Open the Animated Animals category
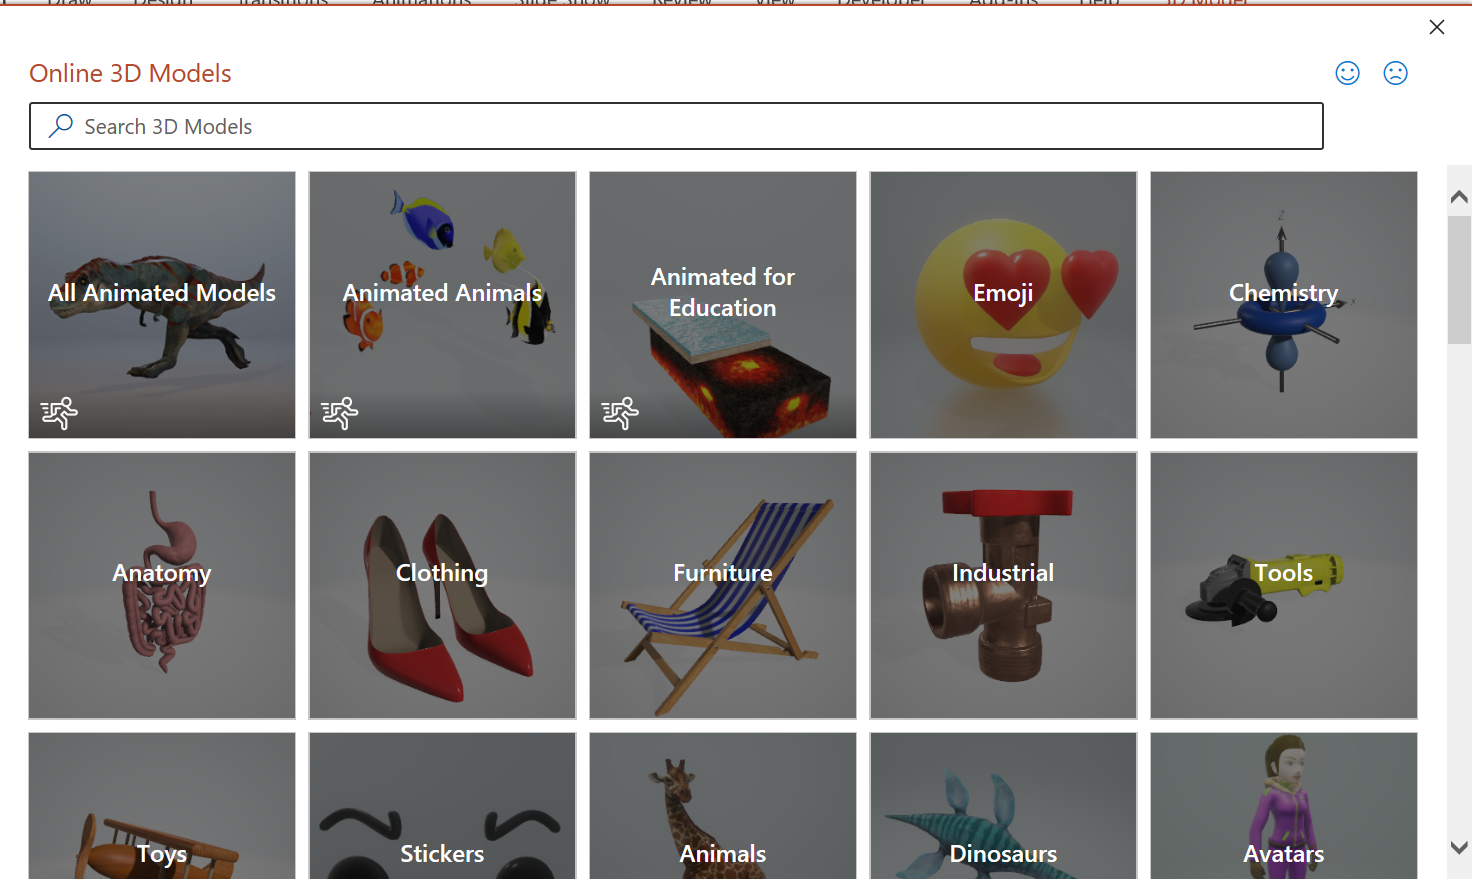 (442, 305)
